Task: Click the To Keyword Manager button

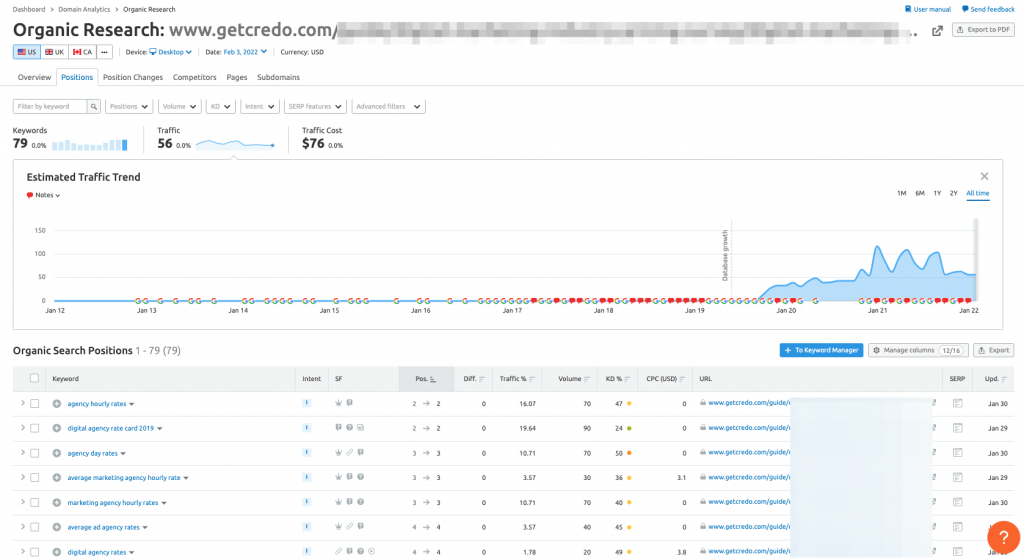Action: (821, 350)
